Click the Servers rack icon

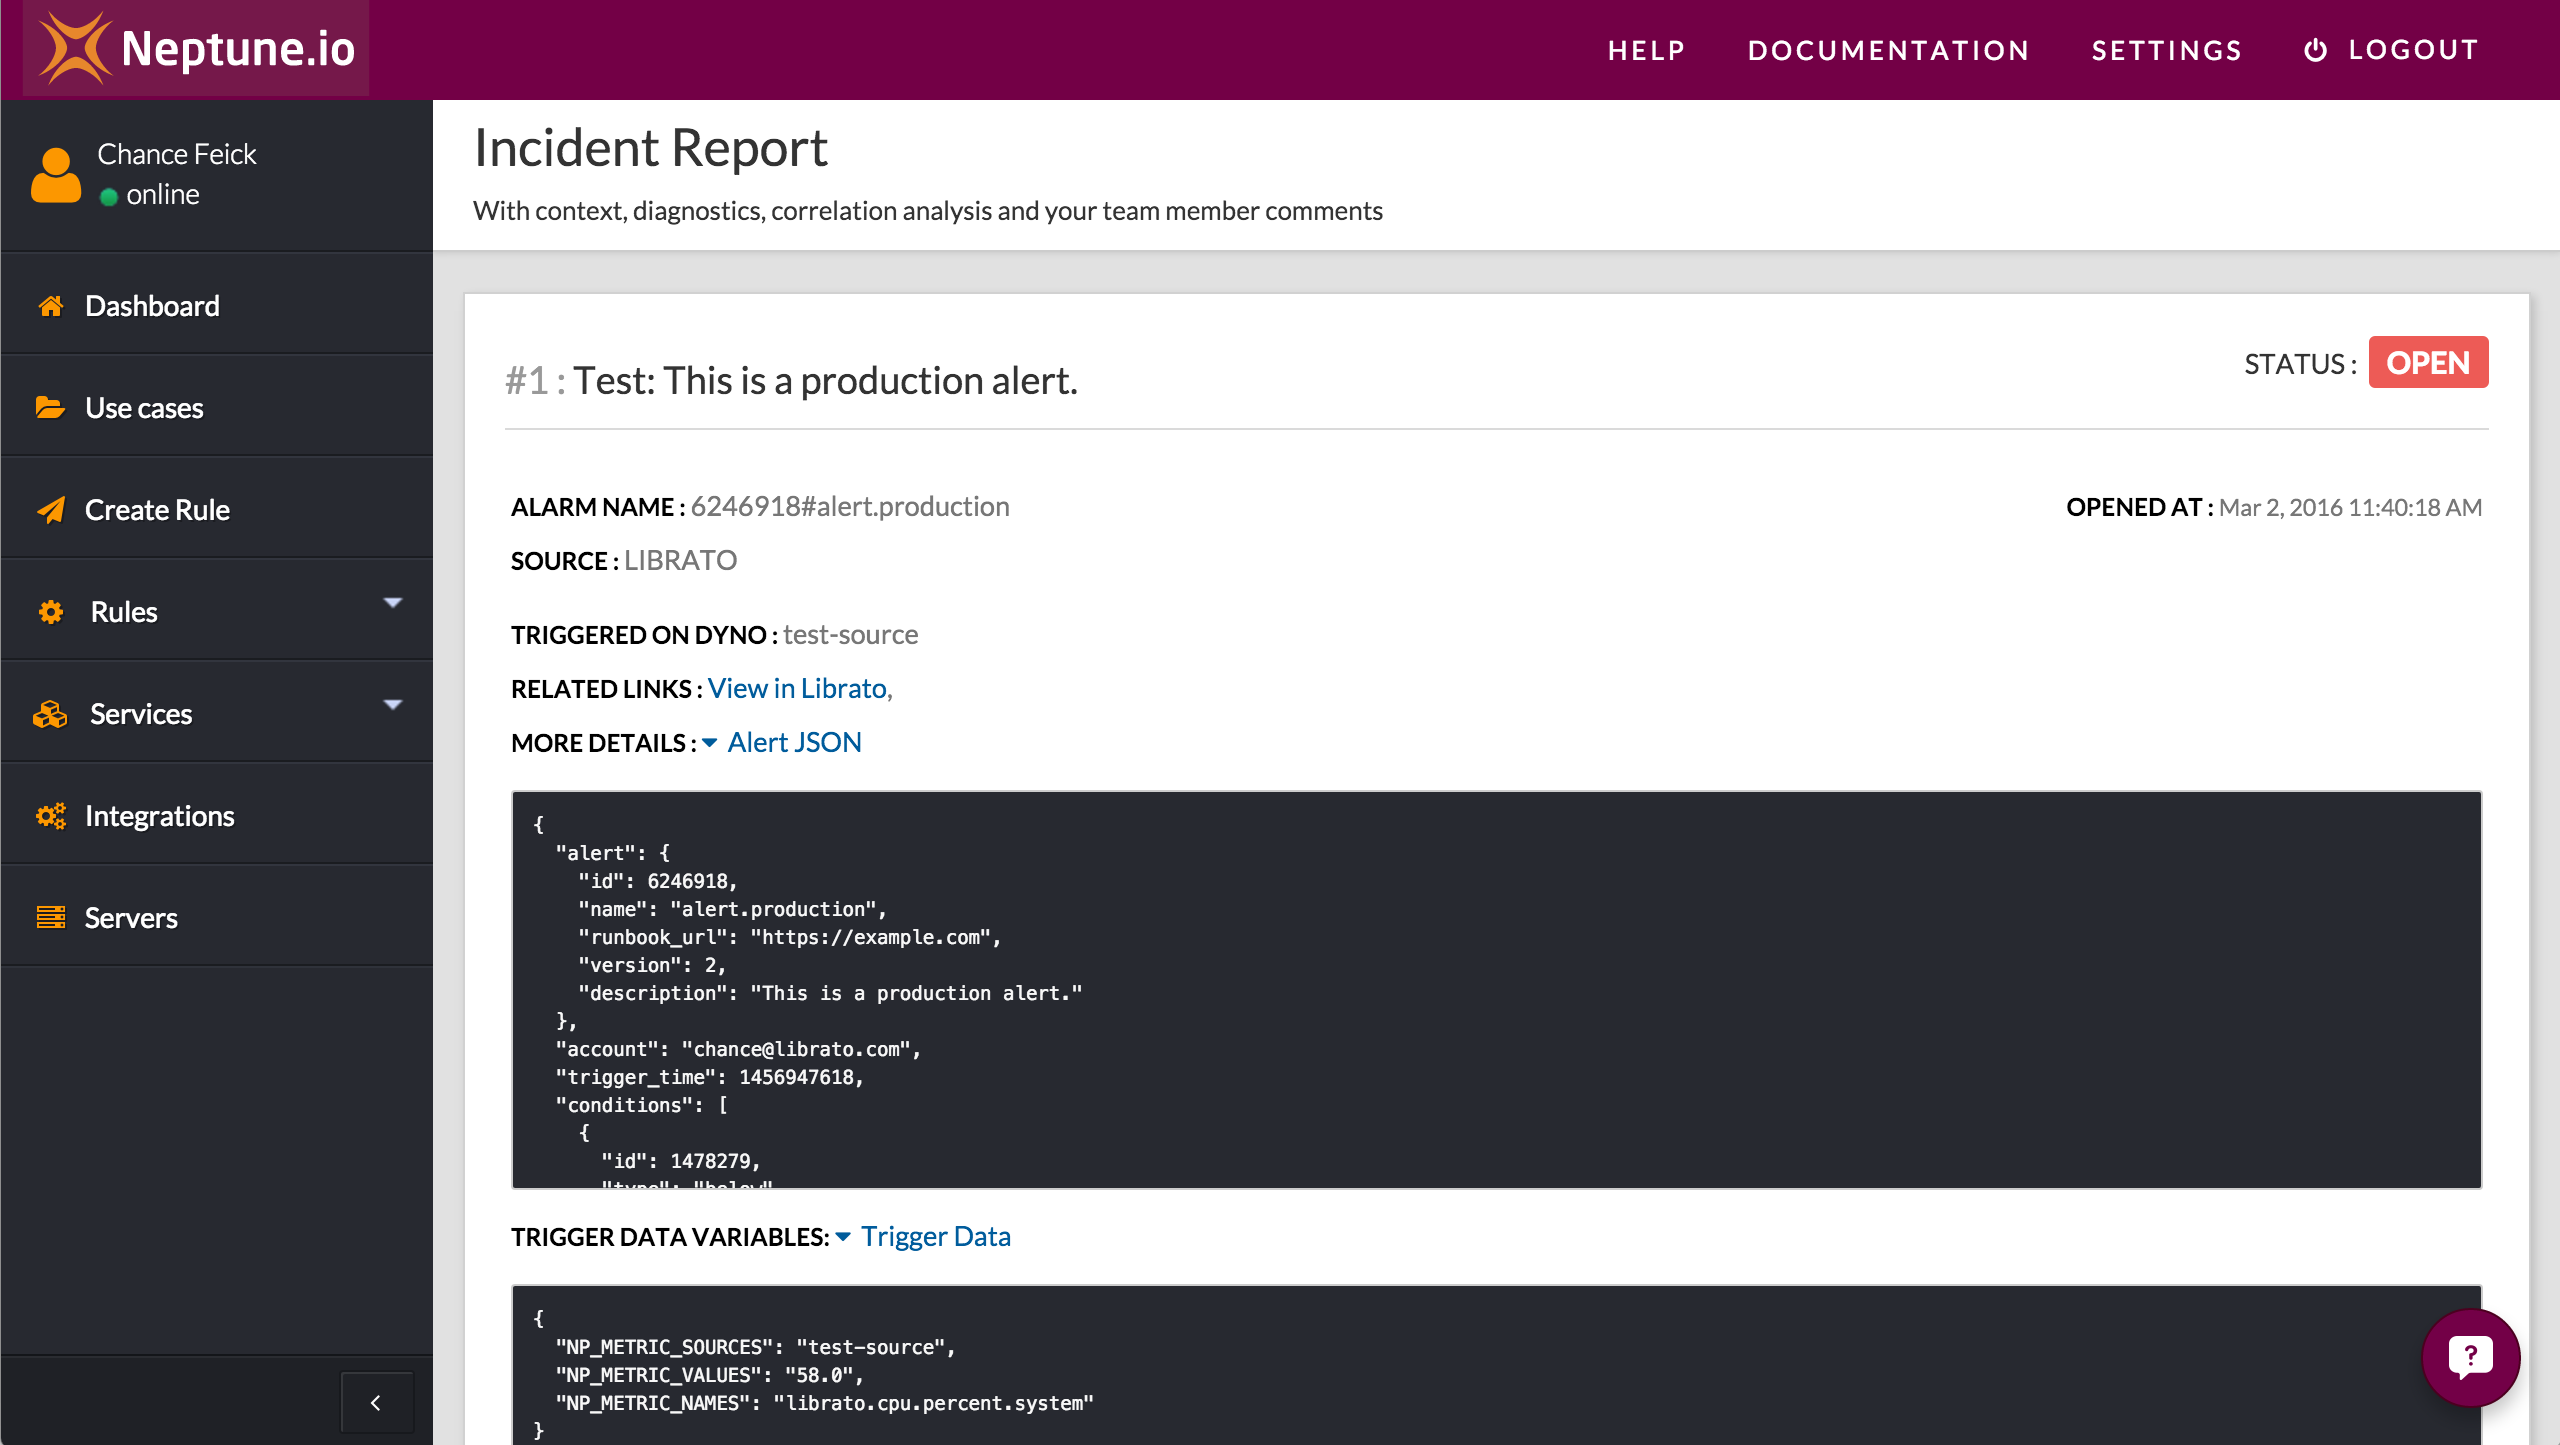pyautogui.click(x=51, y=917)
